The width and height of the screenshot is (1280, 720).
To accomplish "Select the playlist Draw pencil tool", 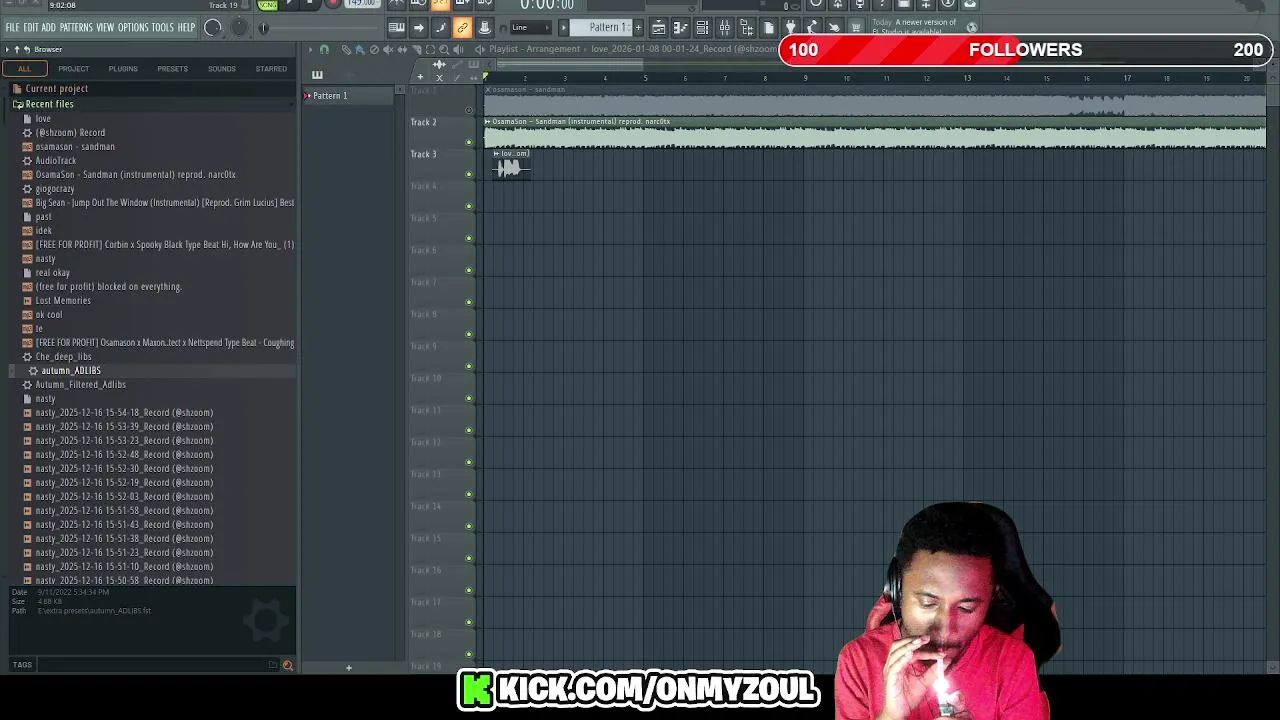I will pos(347,49).
